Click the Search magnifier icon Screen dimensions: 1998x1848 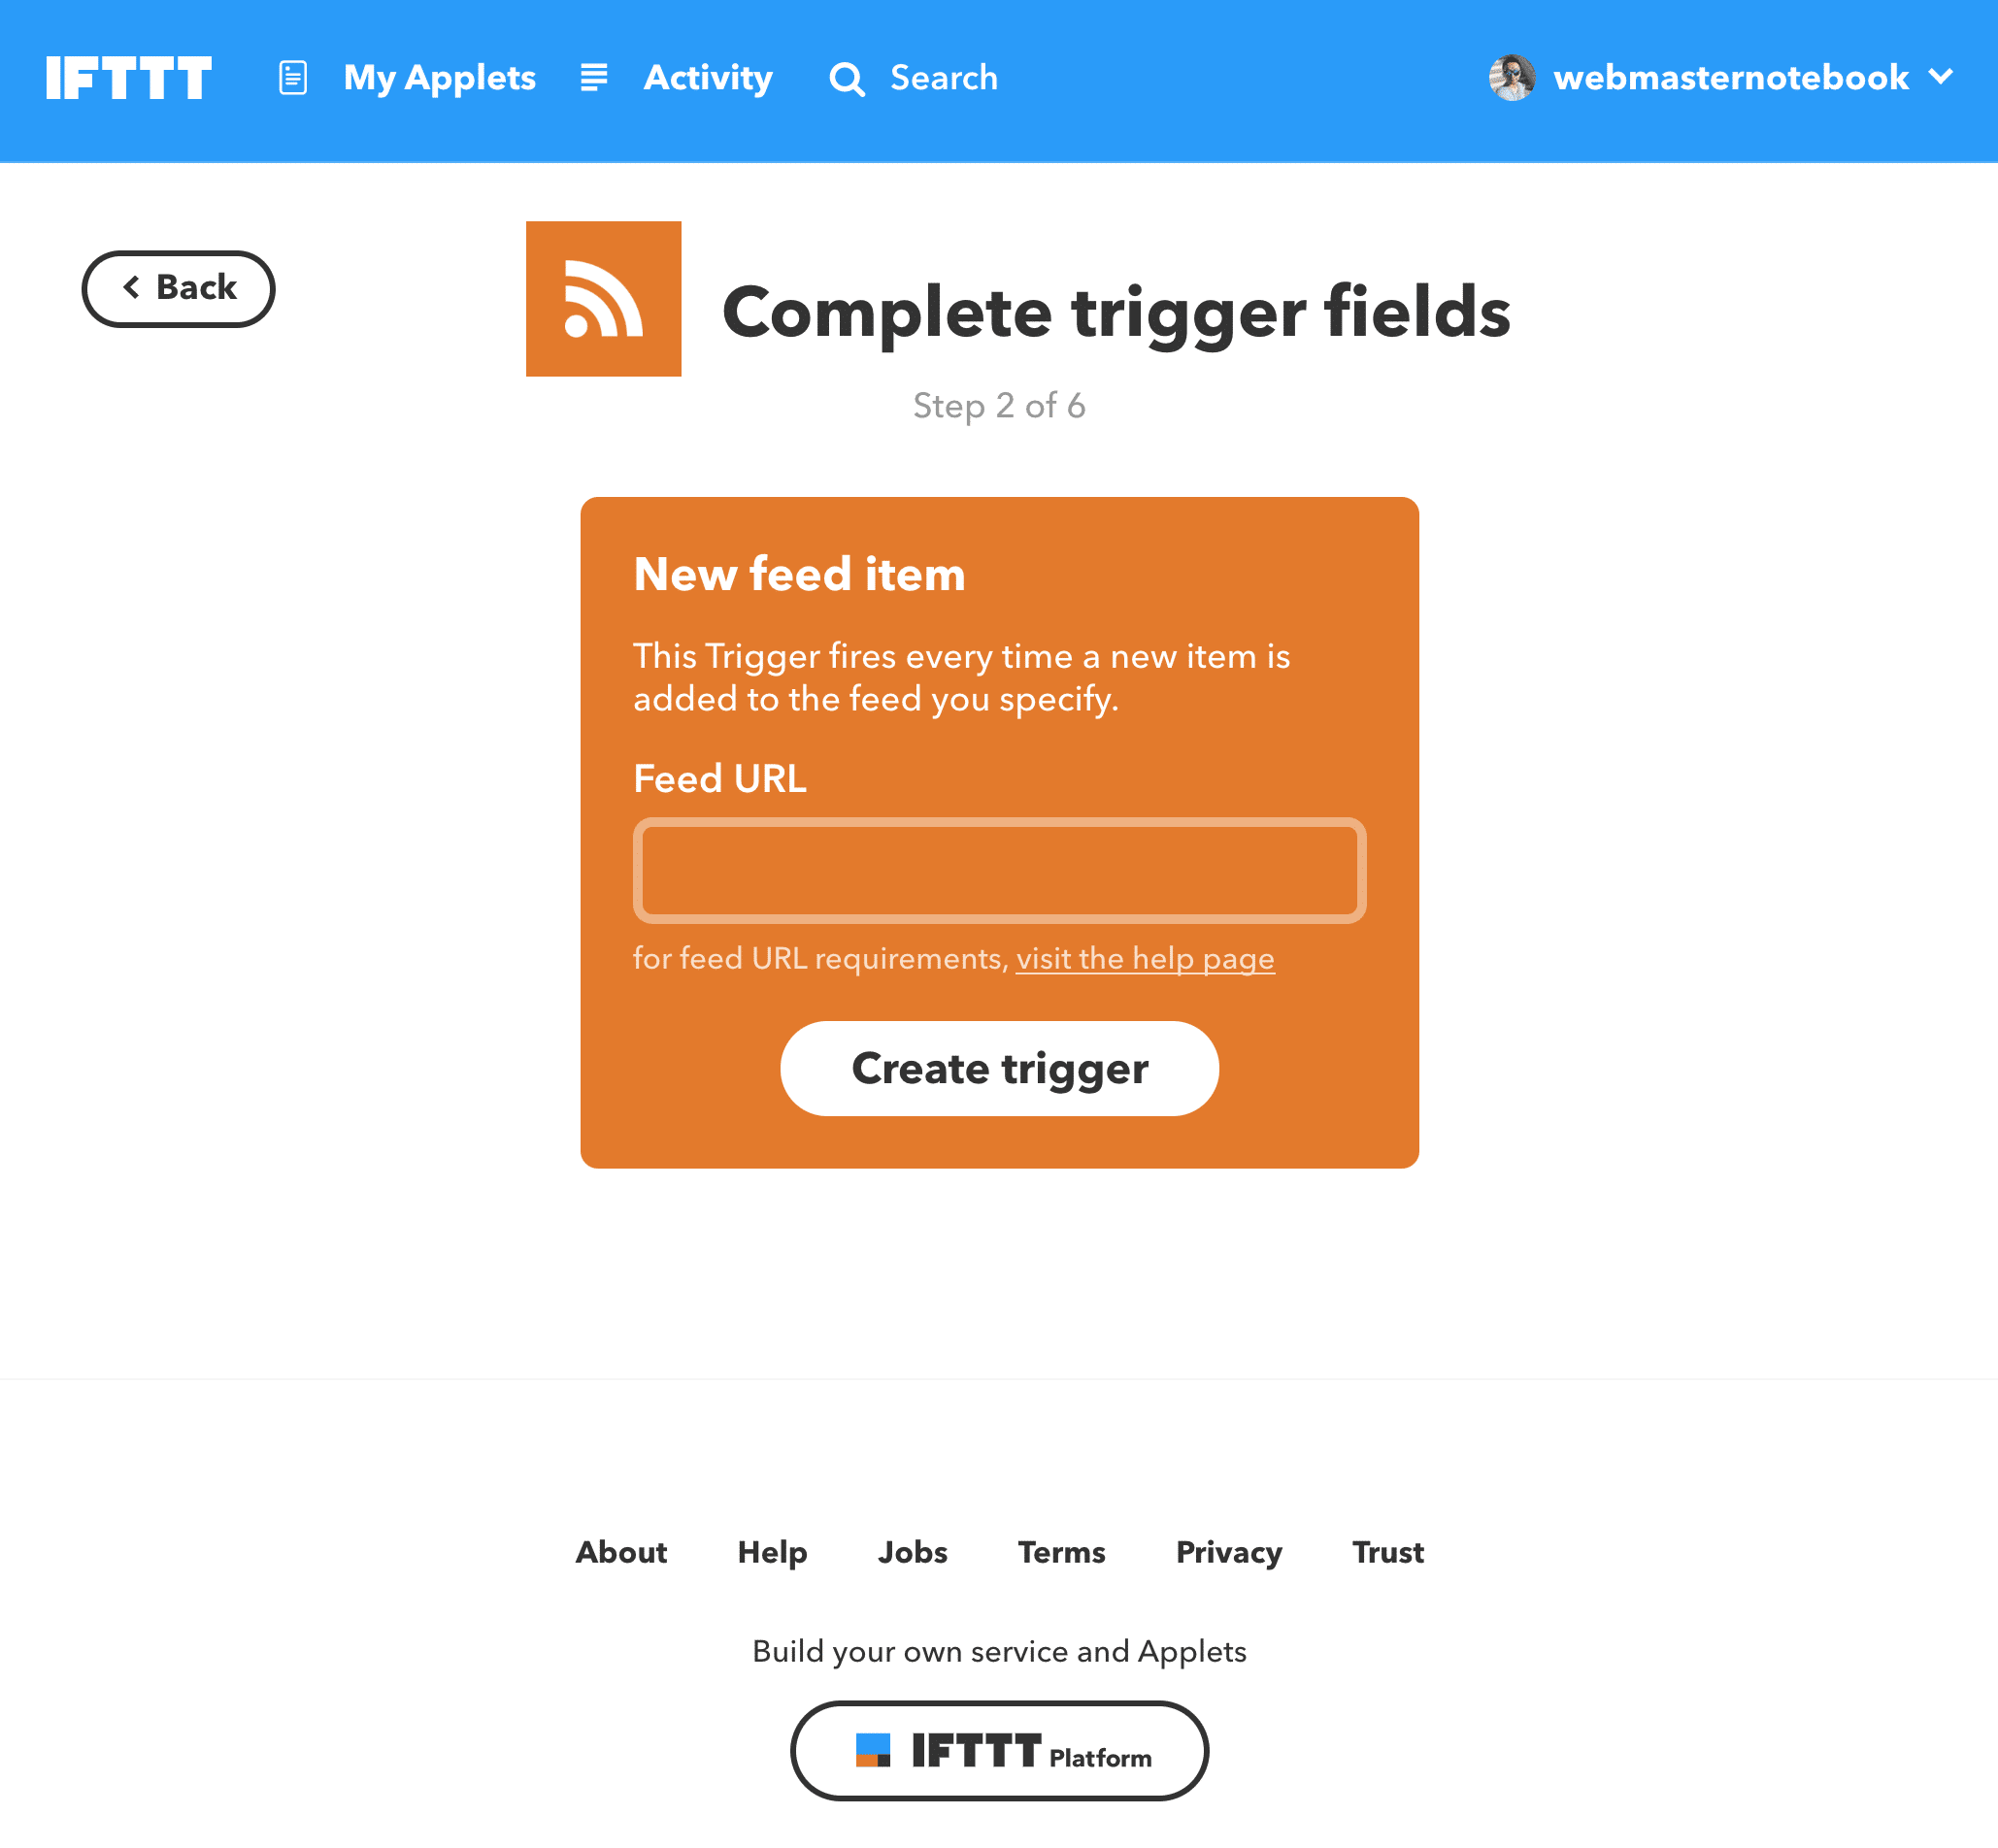tap(846, 77)
